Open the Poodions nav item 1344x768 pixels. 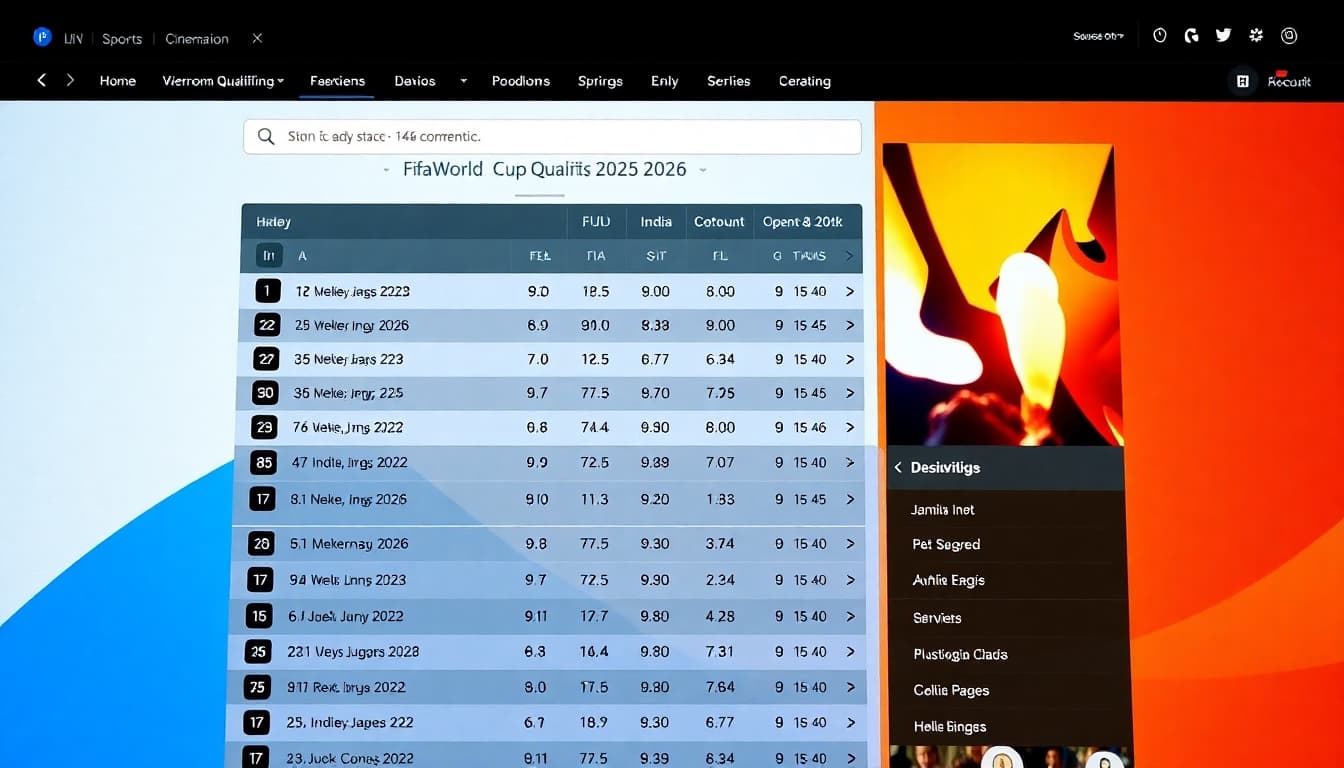(521, 81)
